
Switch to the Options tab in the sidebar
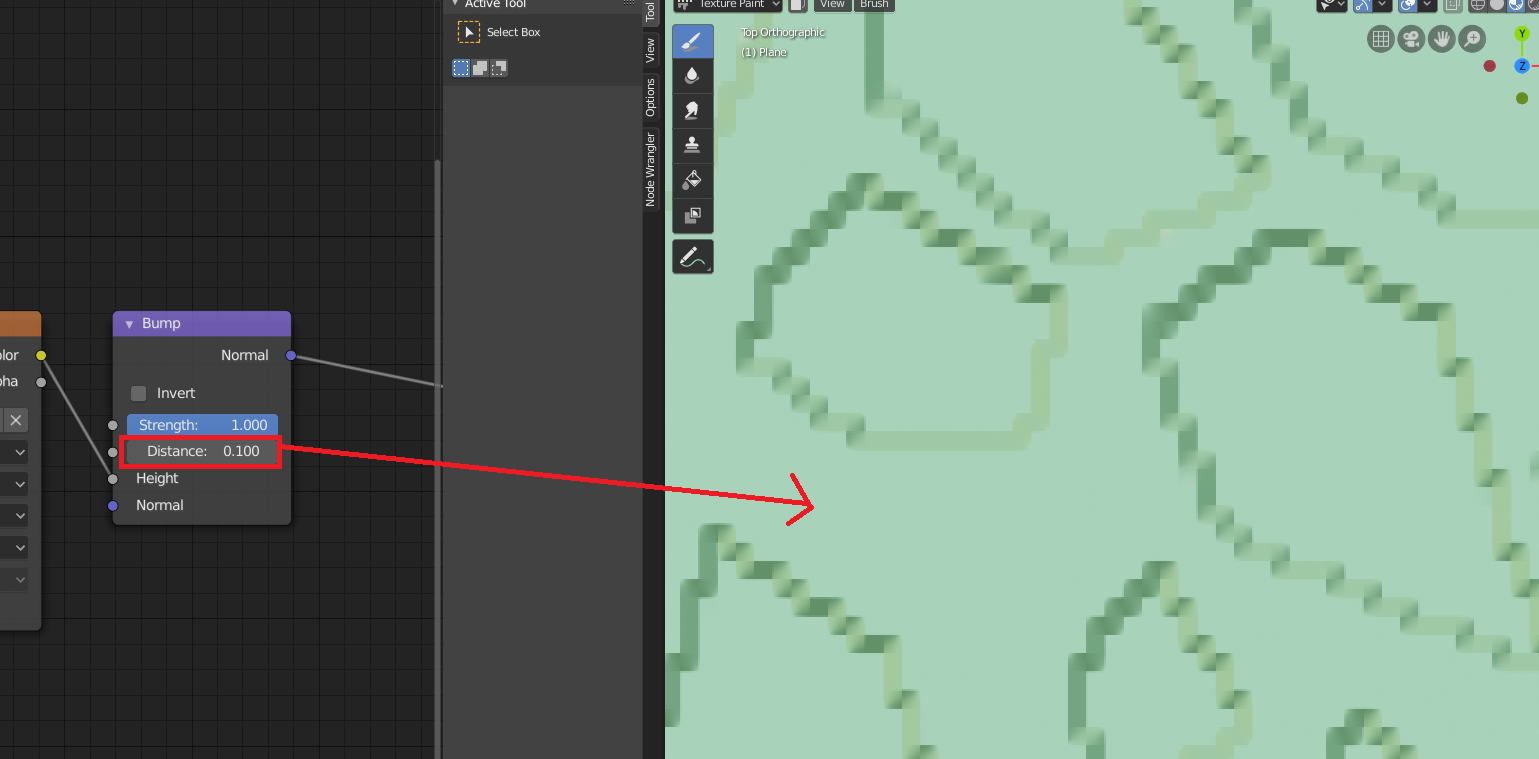pos(650,95)
